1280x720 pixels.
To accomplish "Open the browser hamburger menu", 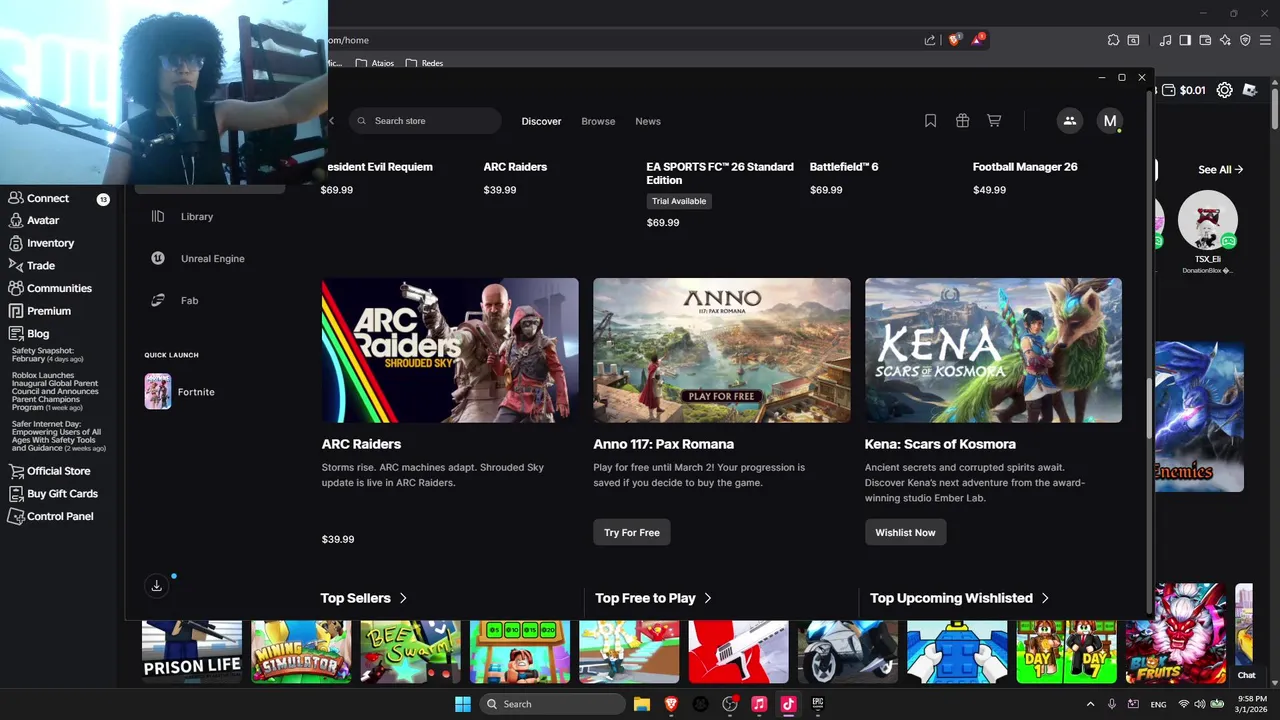I will (x=1265, y=40).
